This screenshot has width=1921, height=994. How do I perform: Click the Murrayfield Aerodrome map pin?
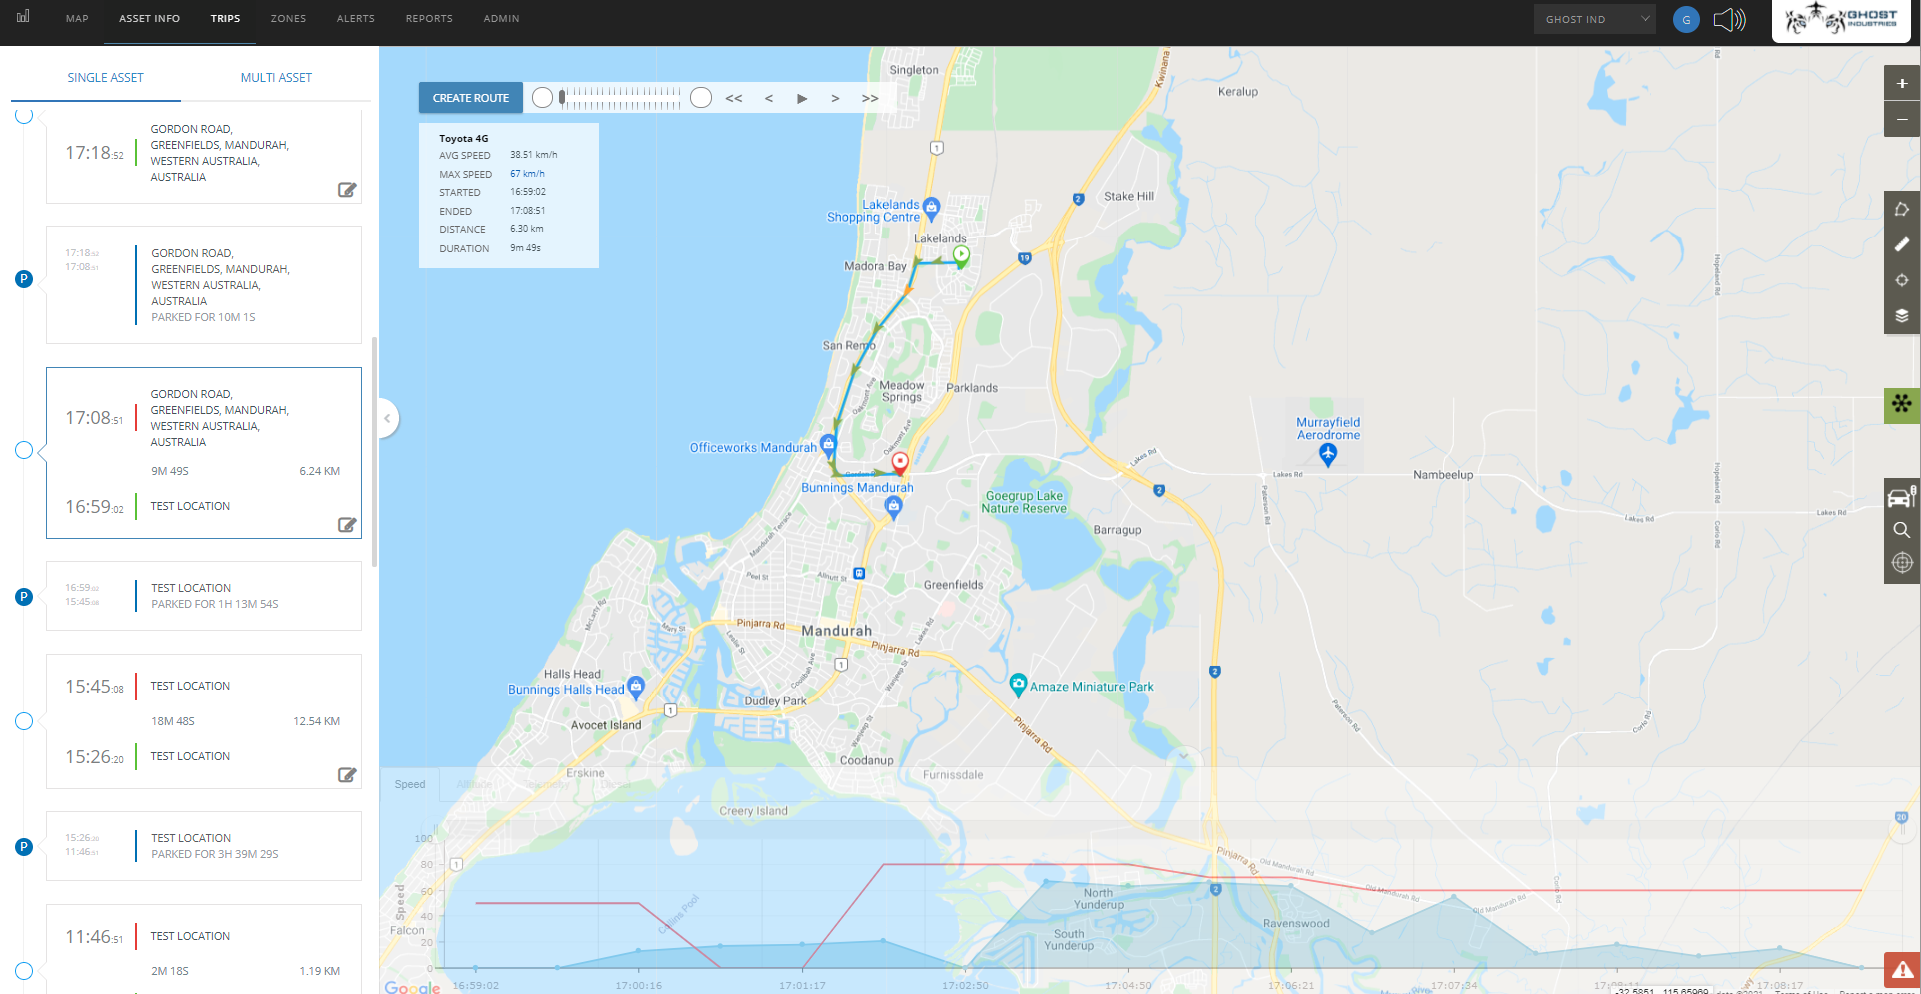tap(1328, 455)
